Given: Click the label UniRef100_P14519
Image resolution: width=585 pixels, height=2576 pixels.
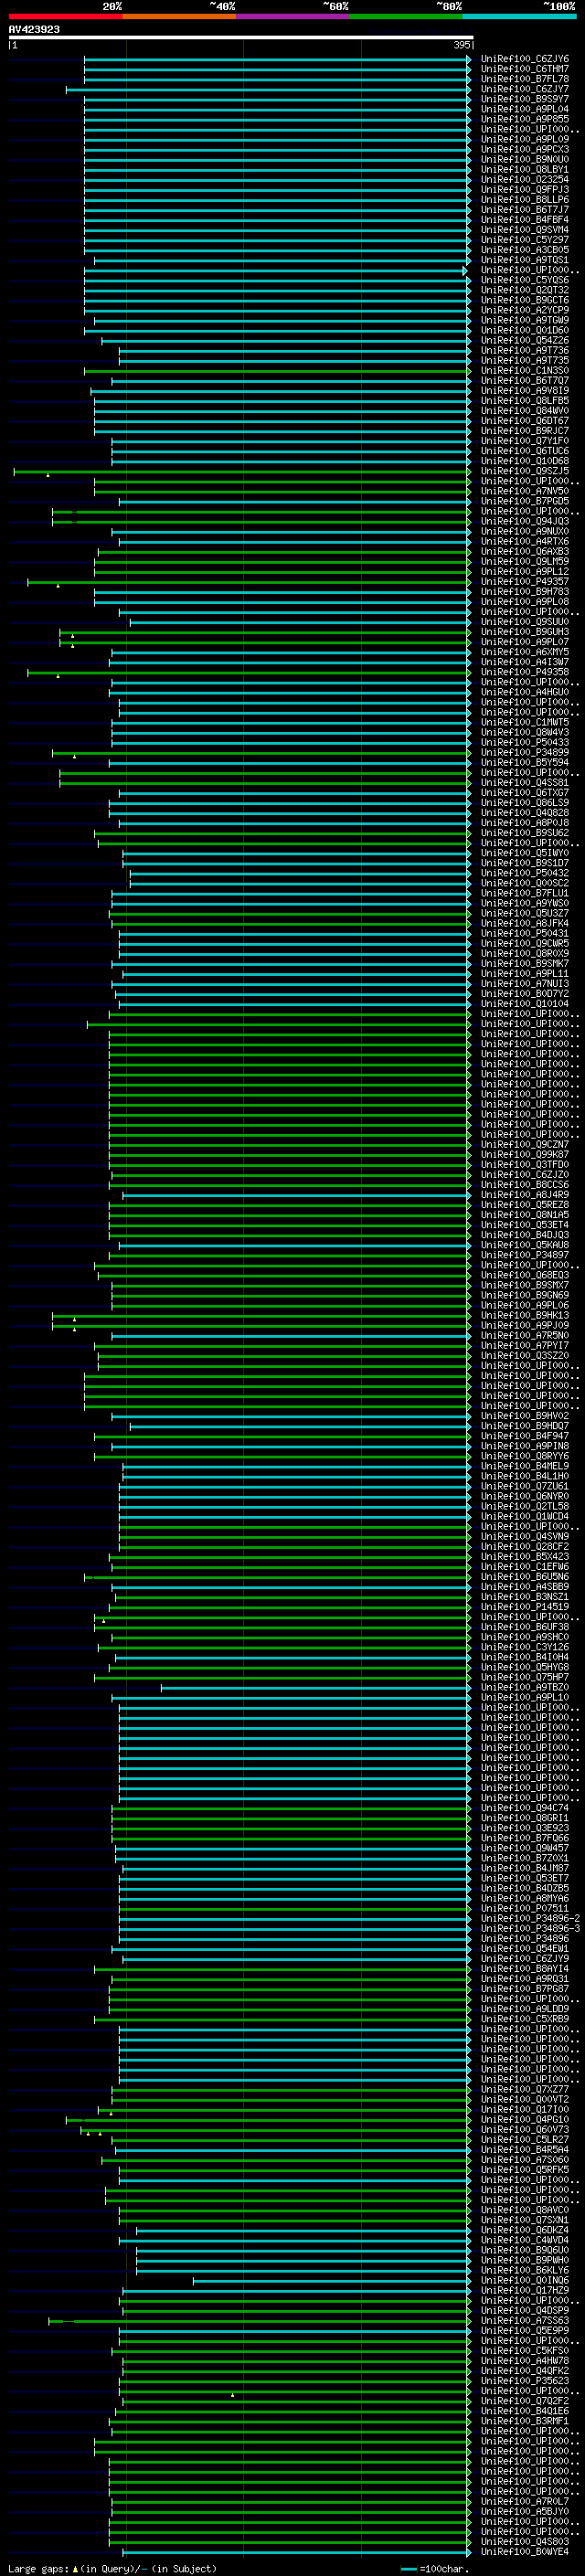Looking at the screenshot, I should click(525, 1607).
